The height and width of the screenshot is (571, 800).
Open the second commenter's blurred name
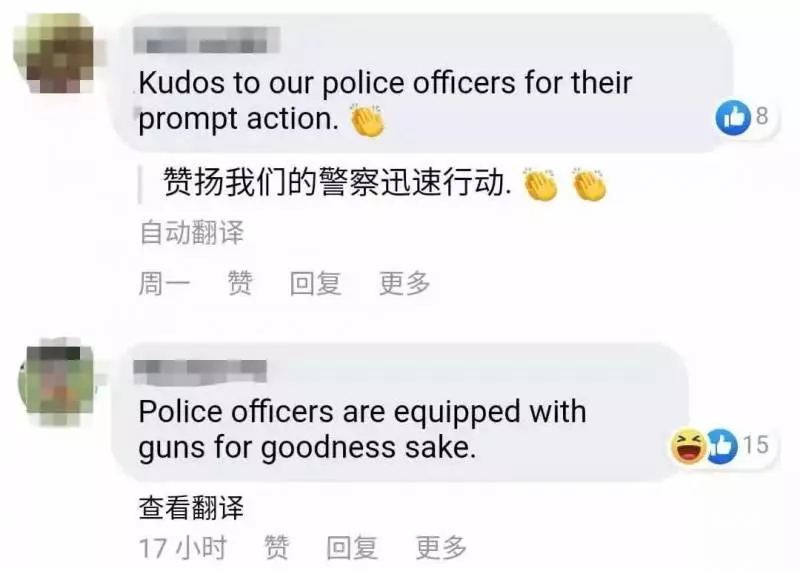point(200,371)
